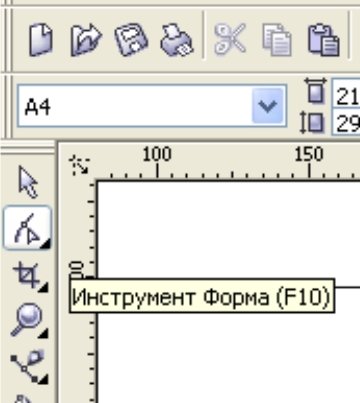Select the Shape tool (Инструмент Форма)
The width and height of the screenshot is (360, 403).
coord(27,228)
